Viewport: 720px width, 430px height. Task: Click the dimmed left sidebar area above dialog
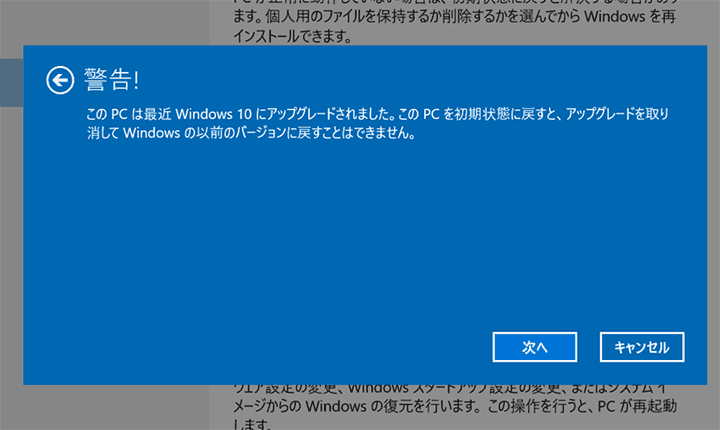coord(105,23)
